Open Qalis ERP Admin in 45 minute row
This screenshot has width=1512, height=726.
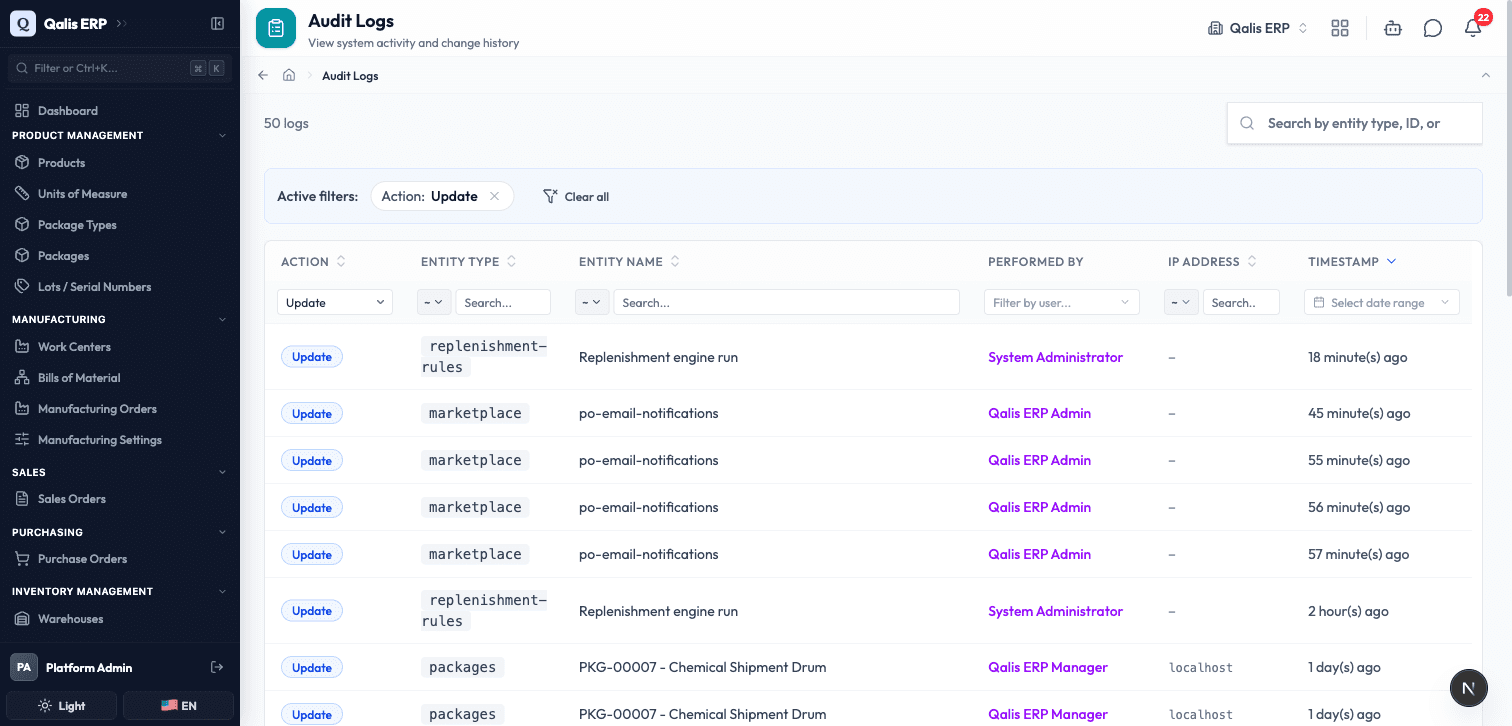tap(1039, 413)
